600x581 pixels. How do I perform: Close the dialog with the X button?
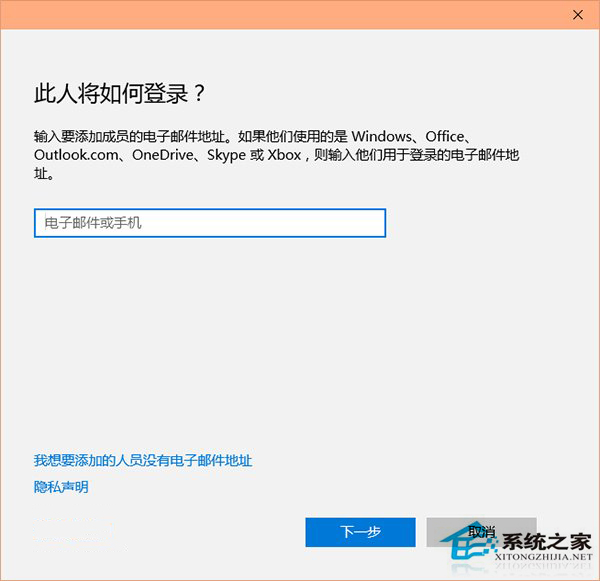578,15
